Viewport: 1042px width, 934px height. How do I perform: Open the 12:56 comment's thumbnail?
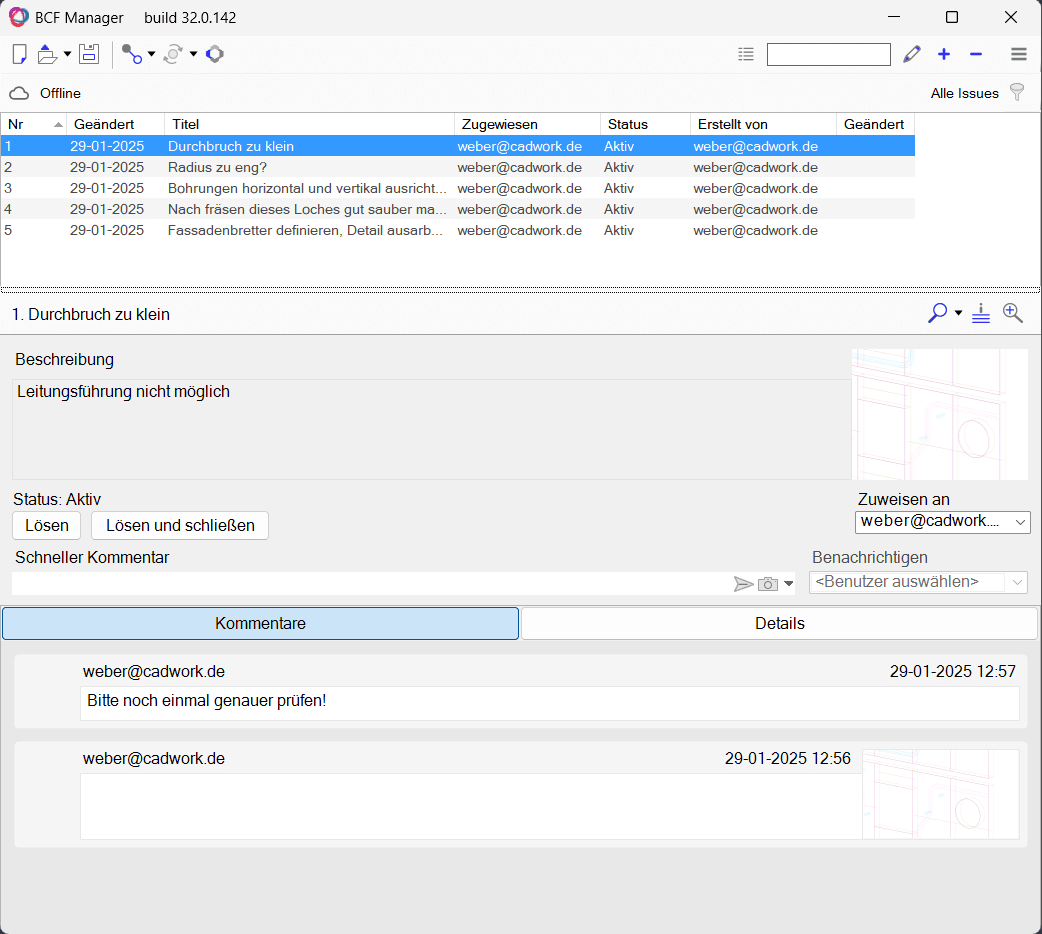940,794
